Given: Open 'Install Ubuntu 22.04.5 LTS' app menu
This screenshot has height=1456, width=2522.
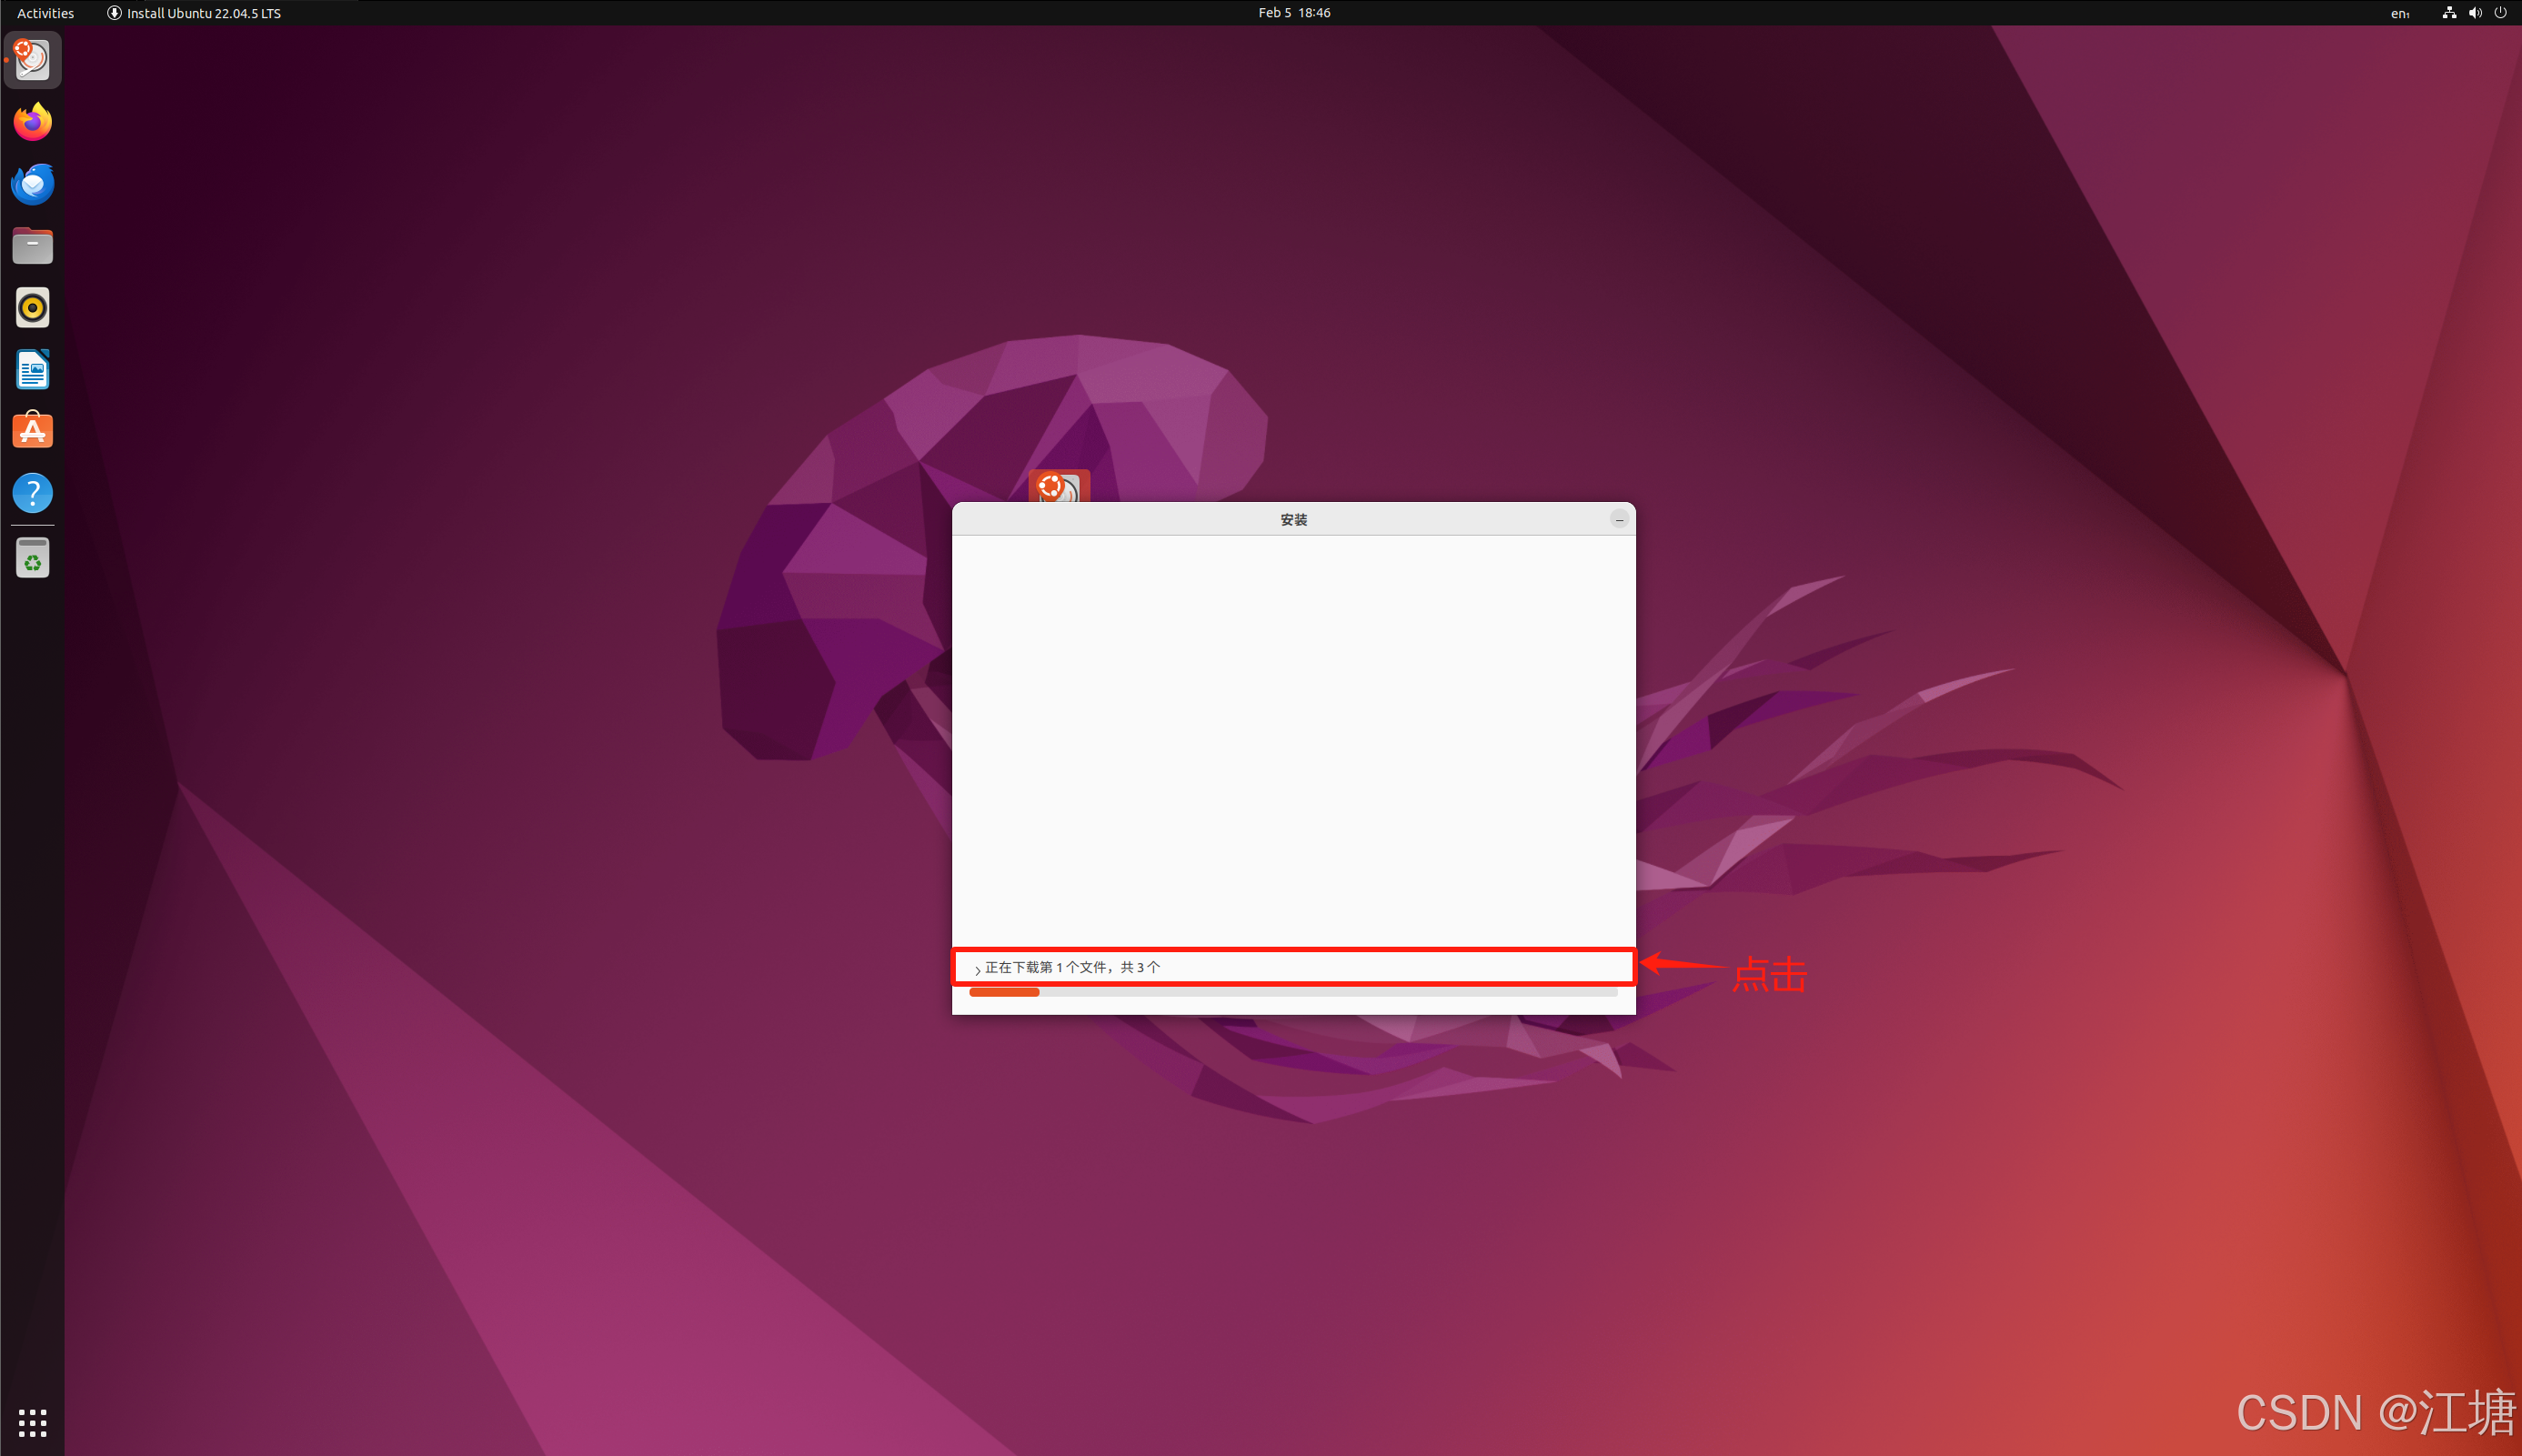Looking at the screenshot, I should tap(194, 13).
